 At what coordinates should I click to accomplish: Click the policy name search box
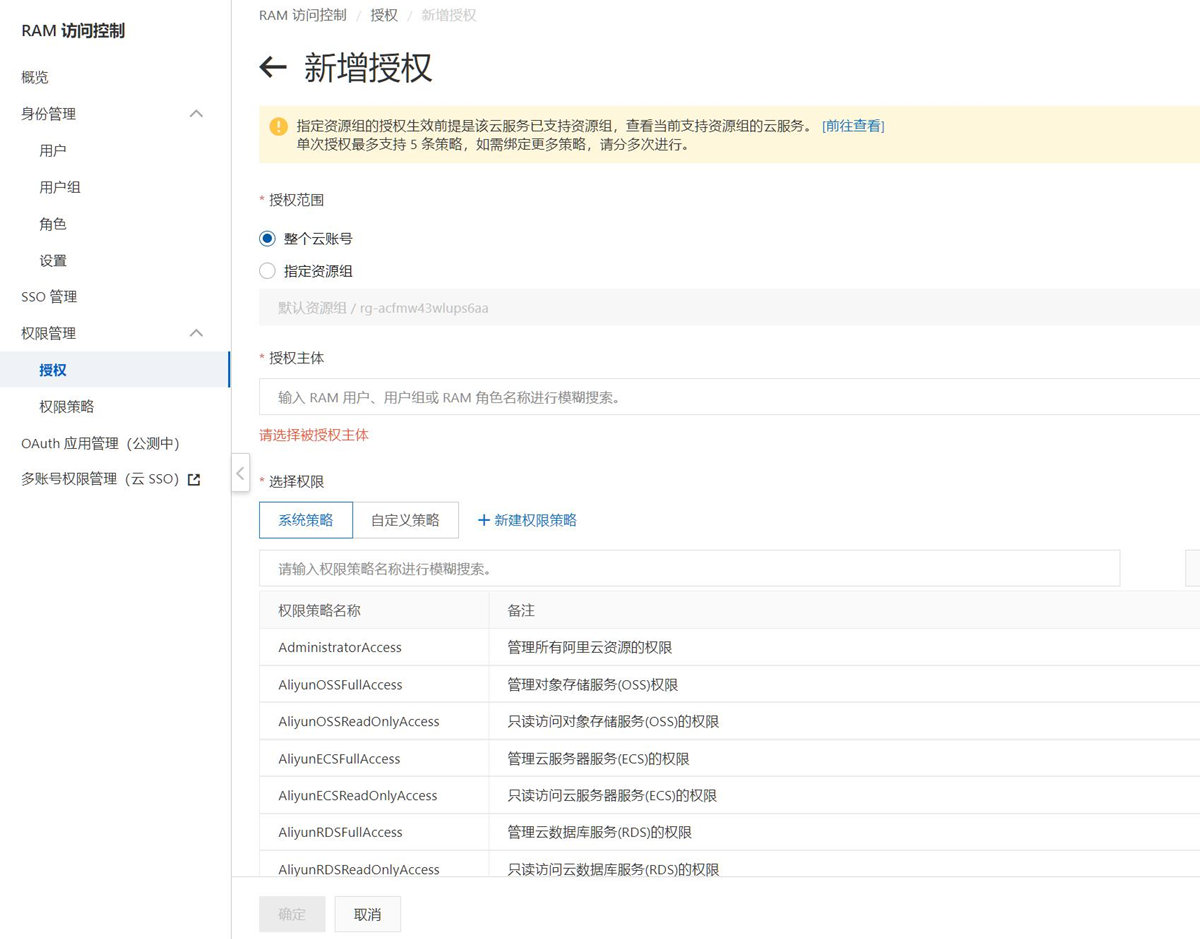pyautogui.click(x=689, y=568)
